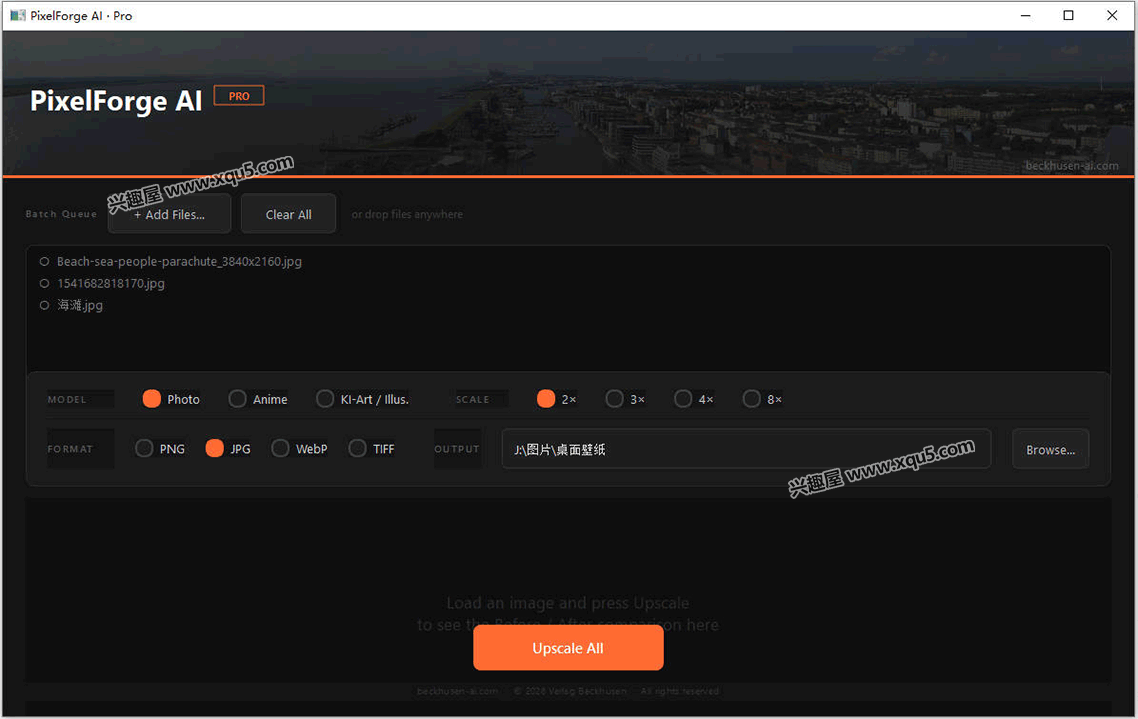Click the + Add Files... button
Viewport: 1138px width, 719px height.
coord(169,214)
